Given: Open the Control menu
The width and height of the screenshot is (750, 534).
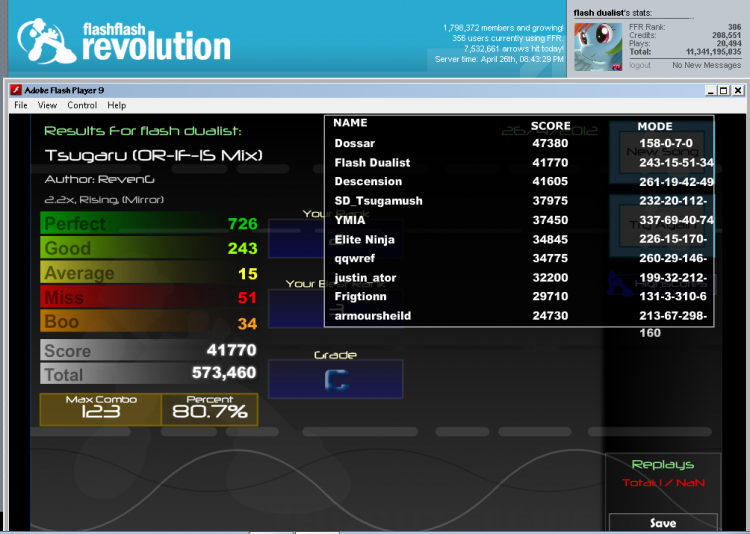Looking at the screenshot, I should 82,105.
